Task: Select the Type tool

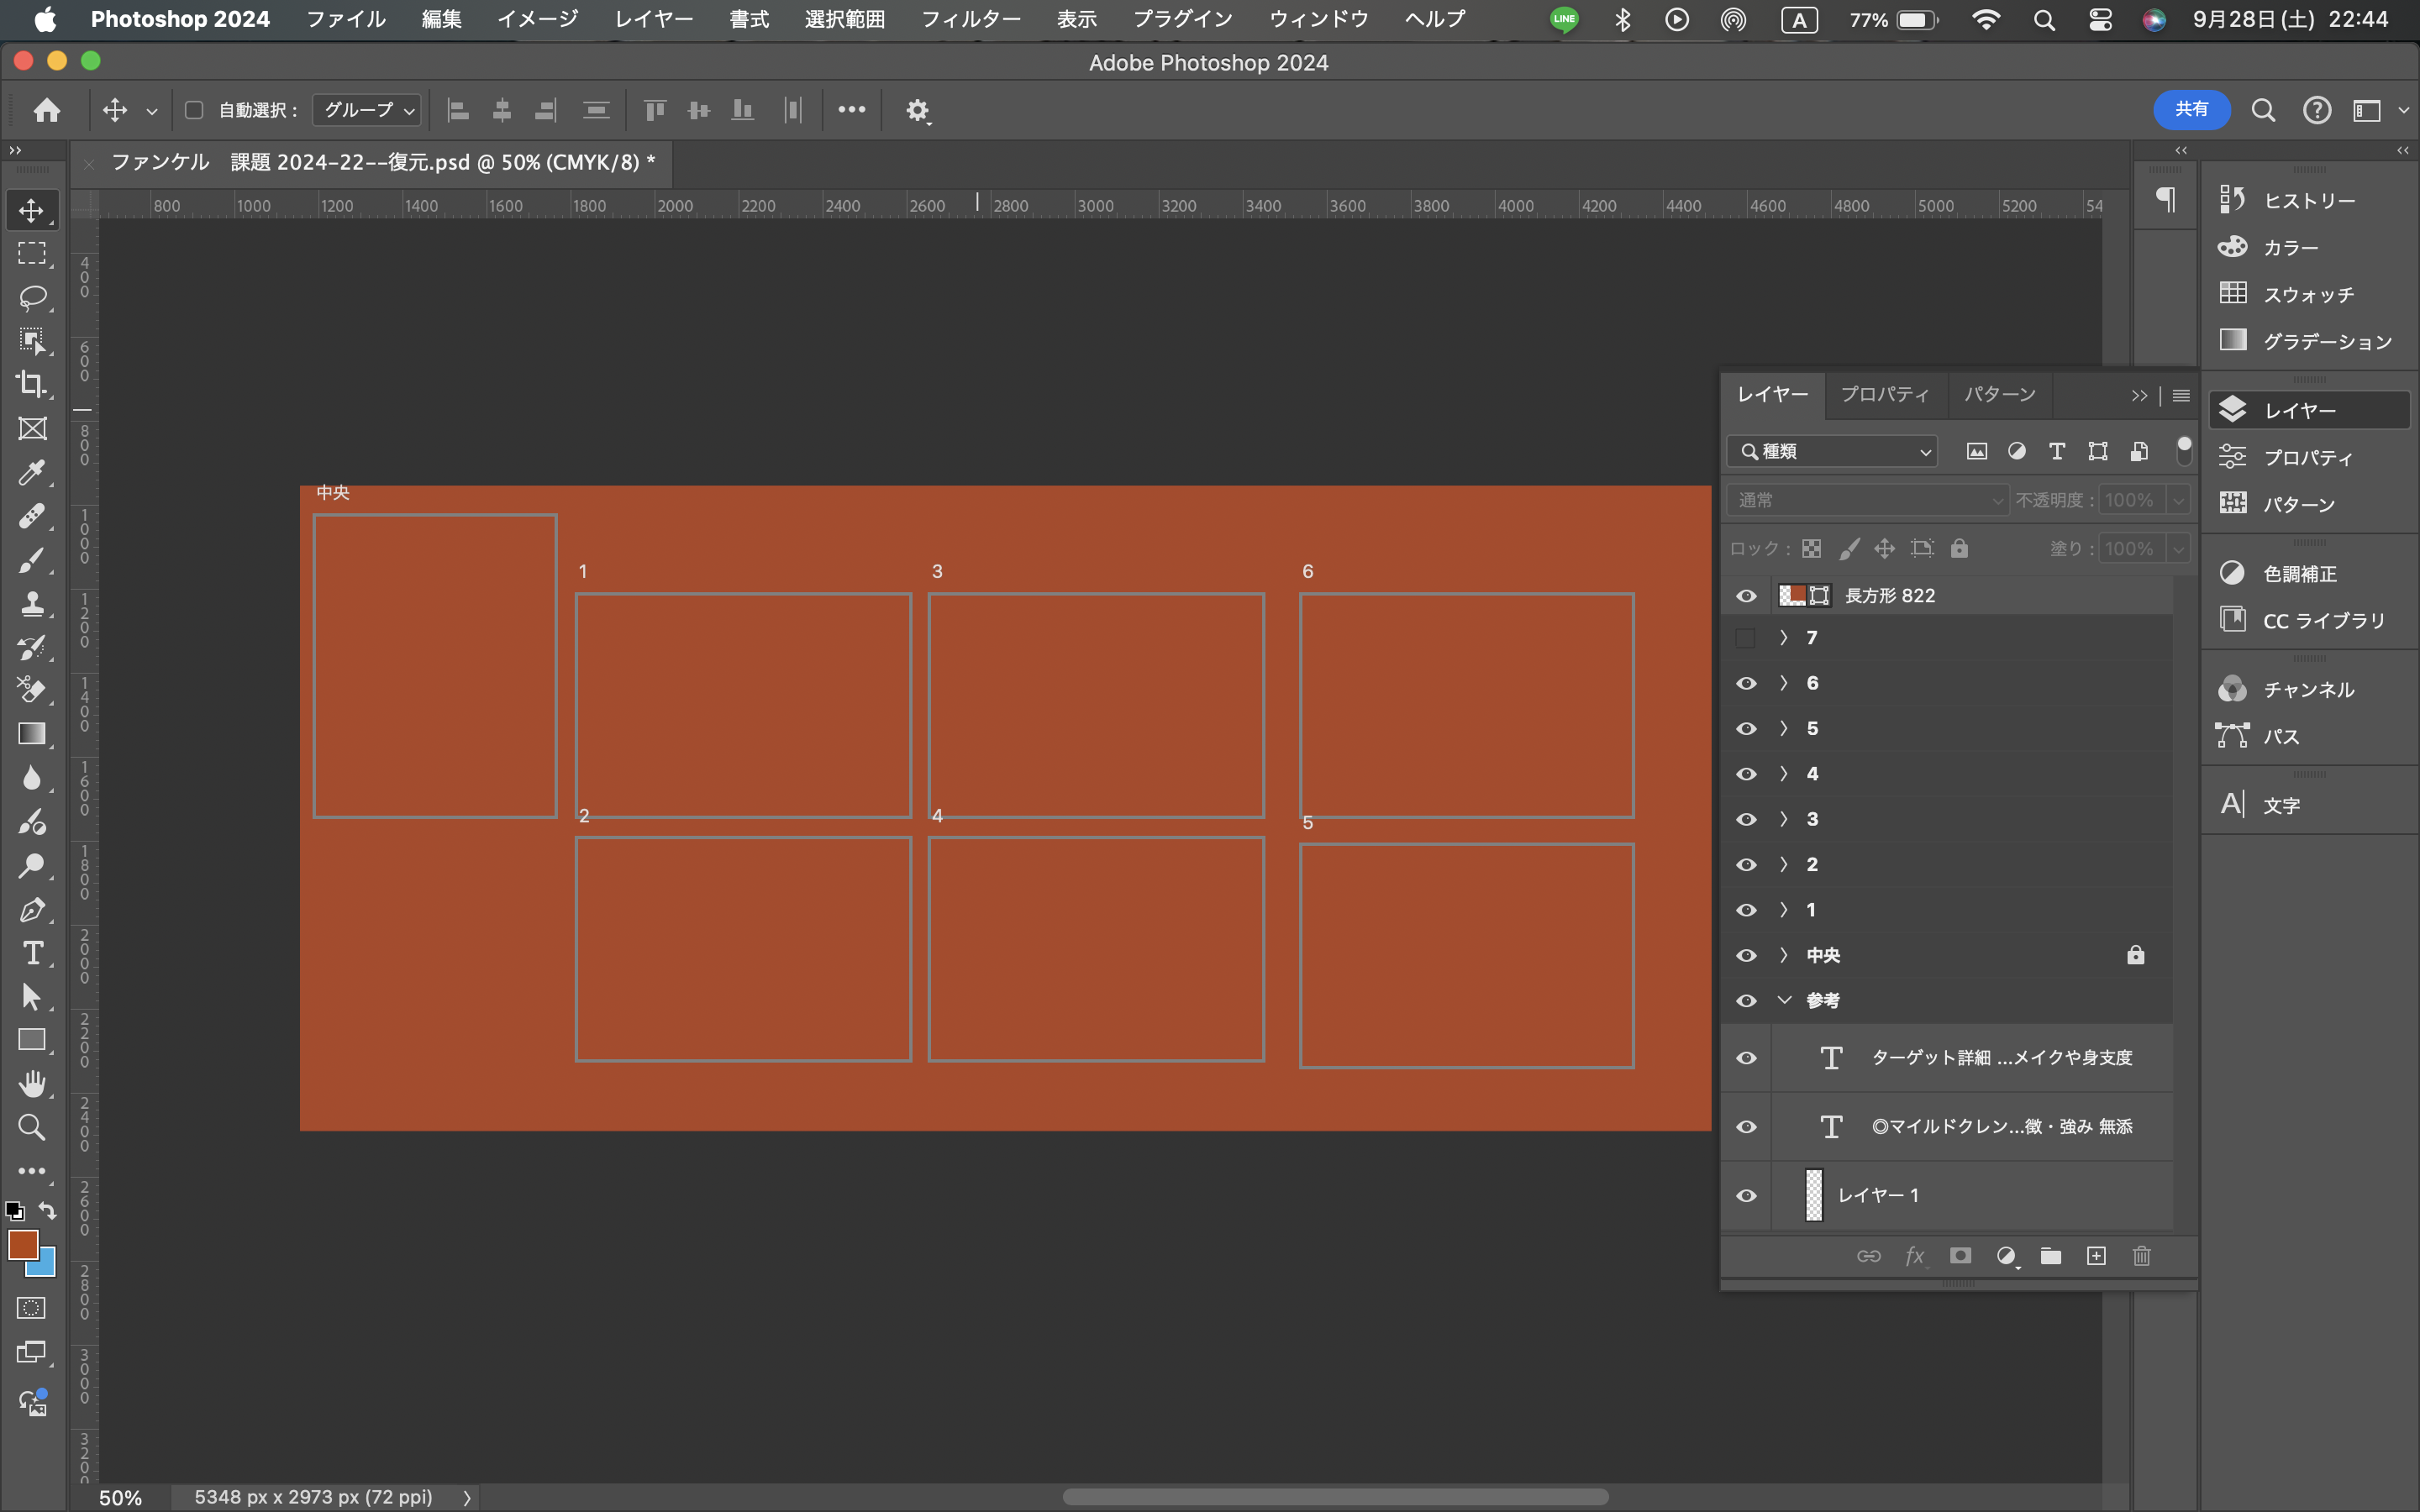Action: [31, 951]
